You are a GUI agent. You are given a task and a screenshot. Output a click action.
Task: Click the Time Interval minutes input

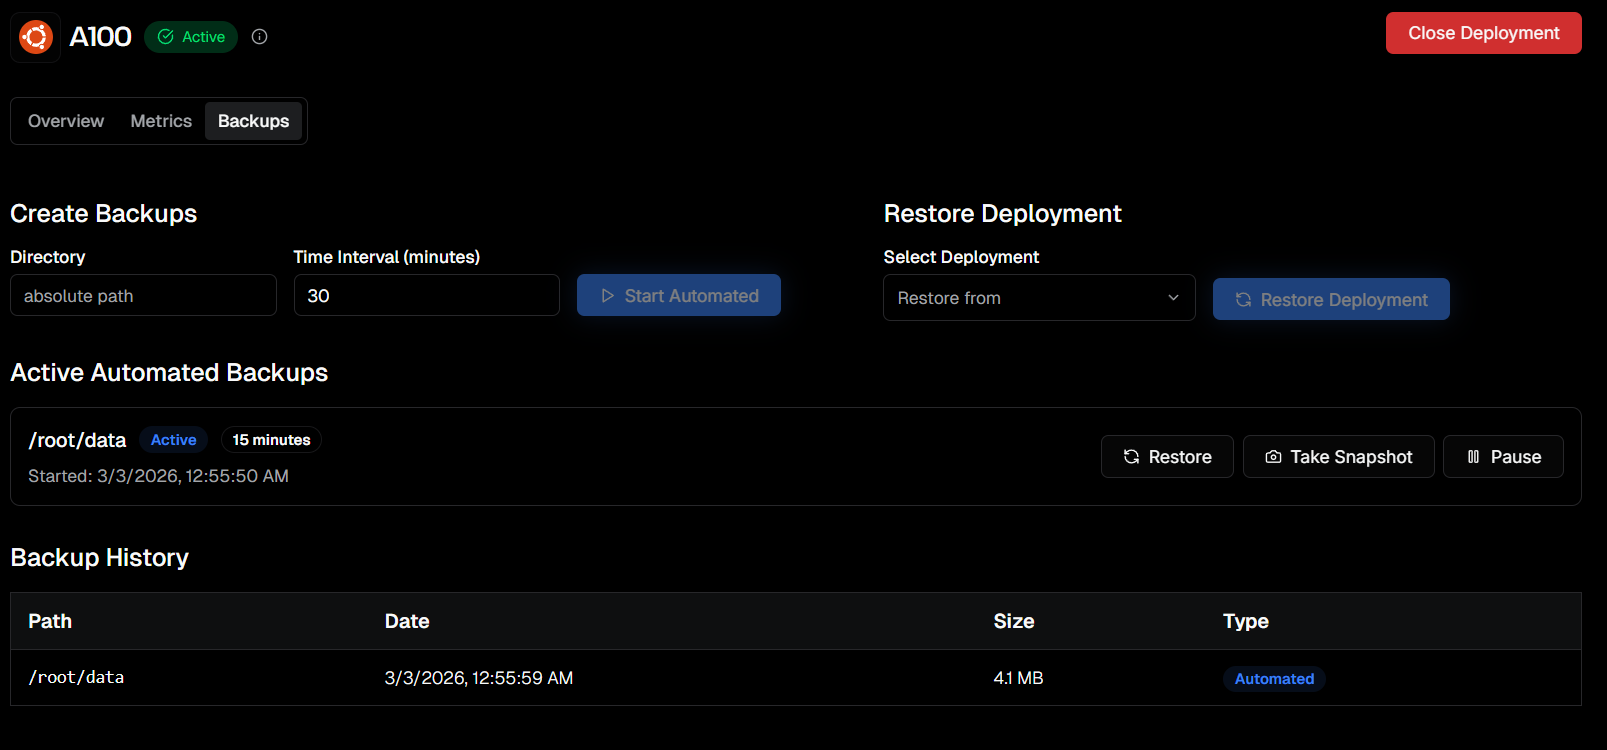point(426,296)
